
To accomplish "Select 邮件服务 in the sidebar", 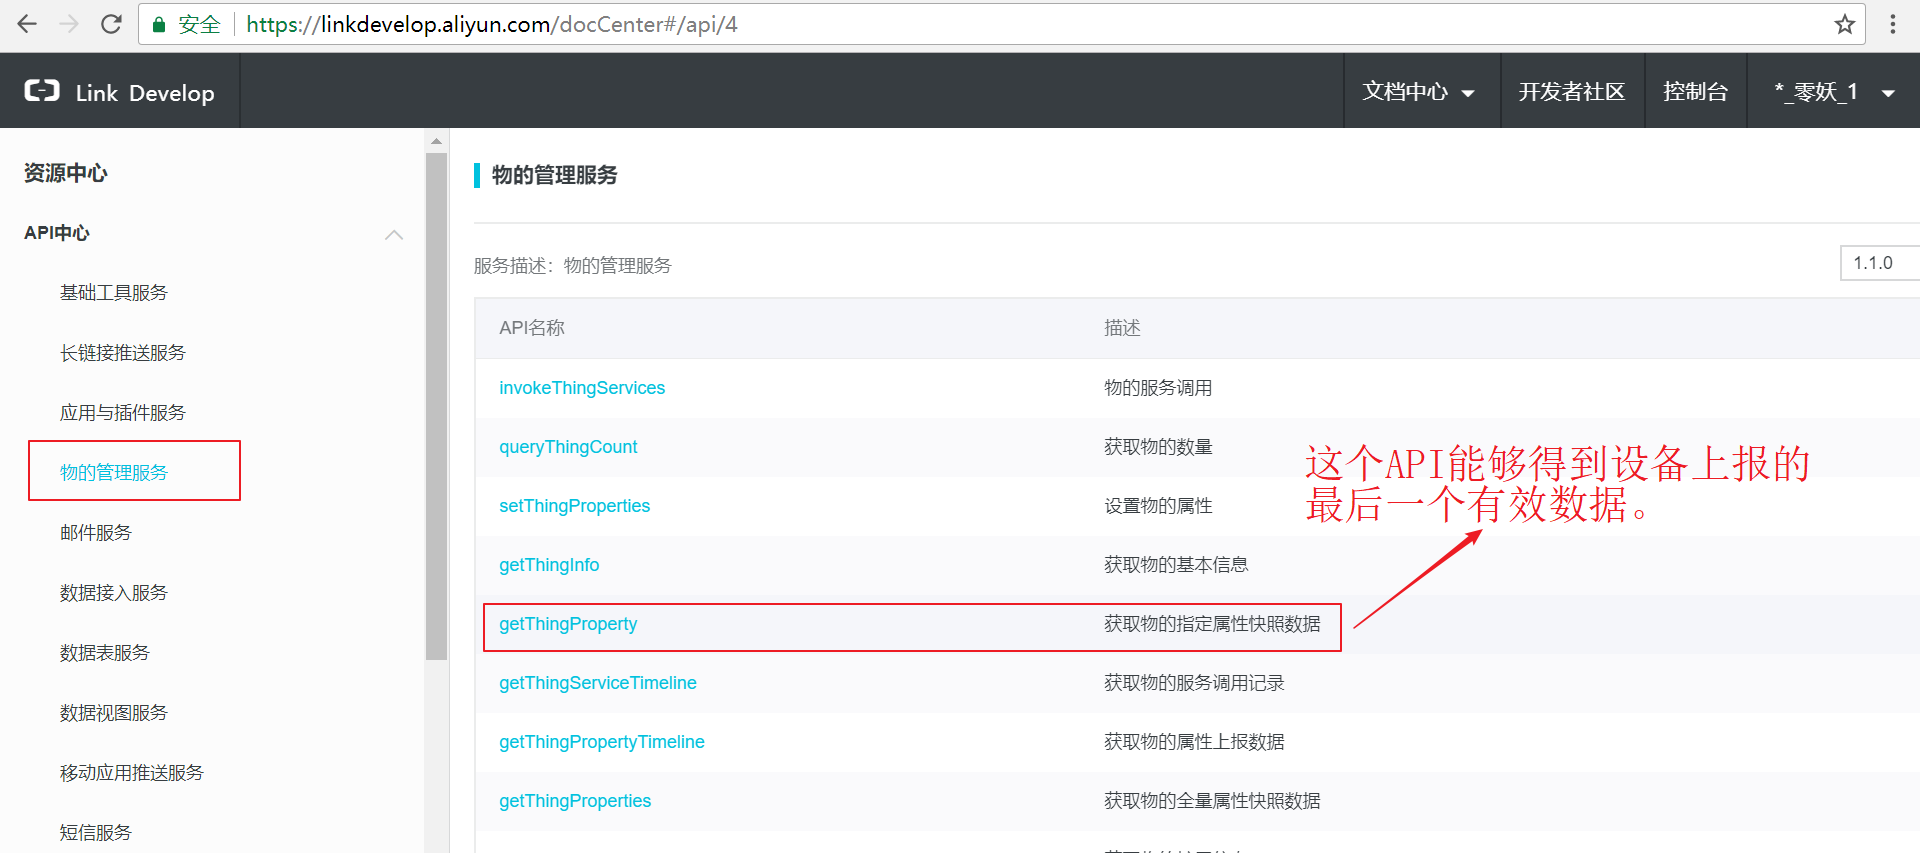I will [x=96, y=533].
